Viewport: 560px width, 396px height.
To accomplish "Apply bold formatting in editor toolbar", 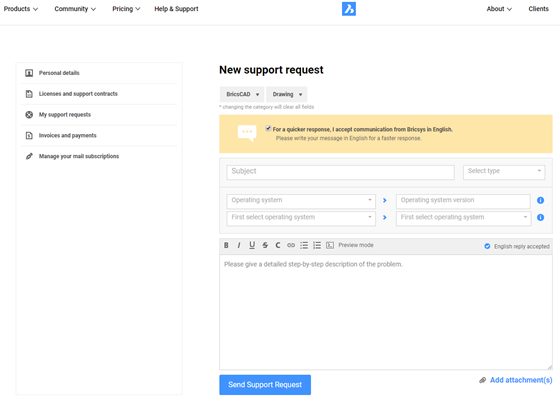I will point(226,245).
